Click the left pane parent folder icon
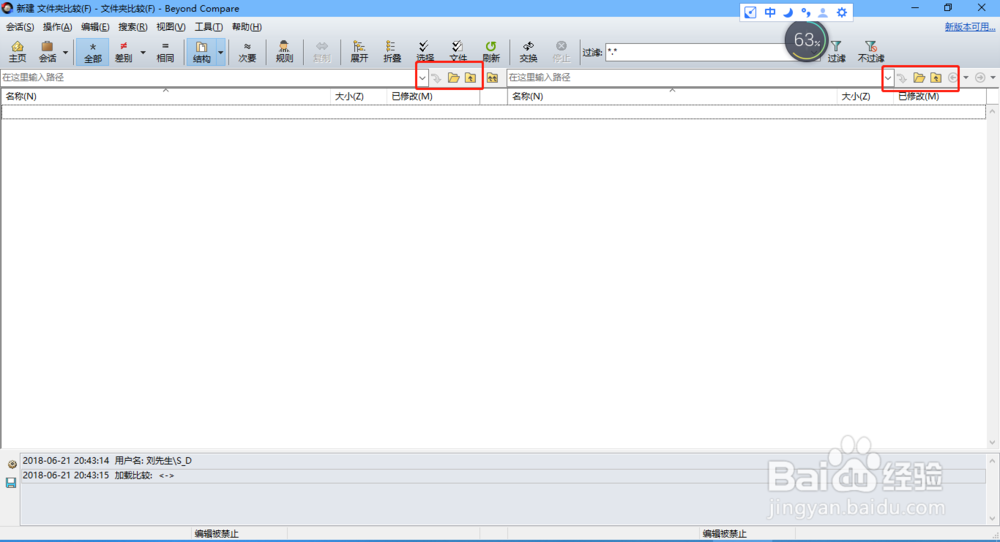The width and height of the screenshot is (1000, 542). [x=470, y=78]
